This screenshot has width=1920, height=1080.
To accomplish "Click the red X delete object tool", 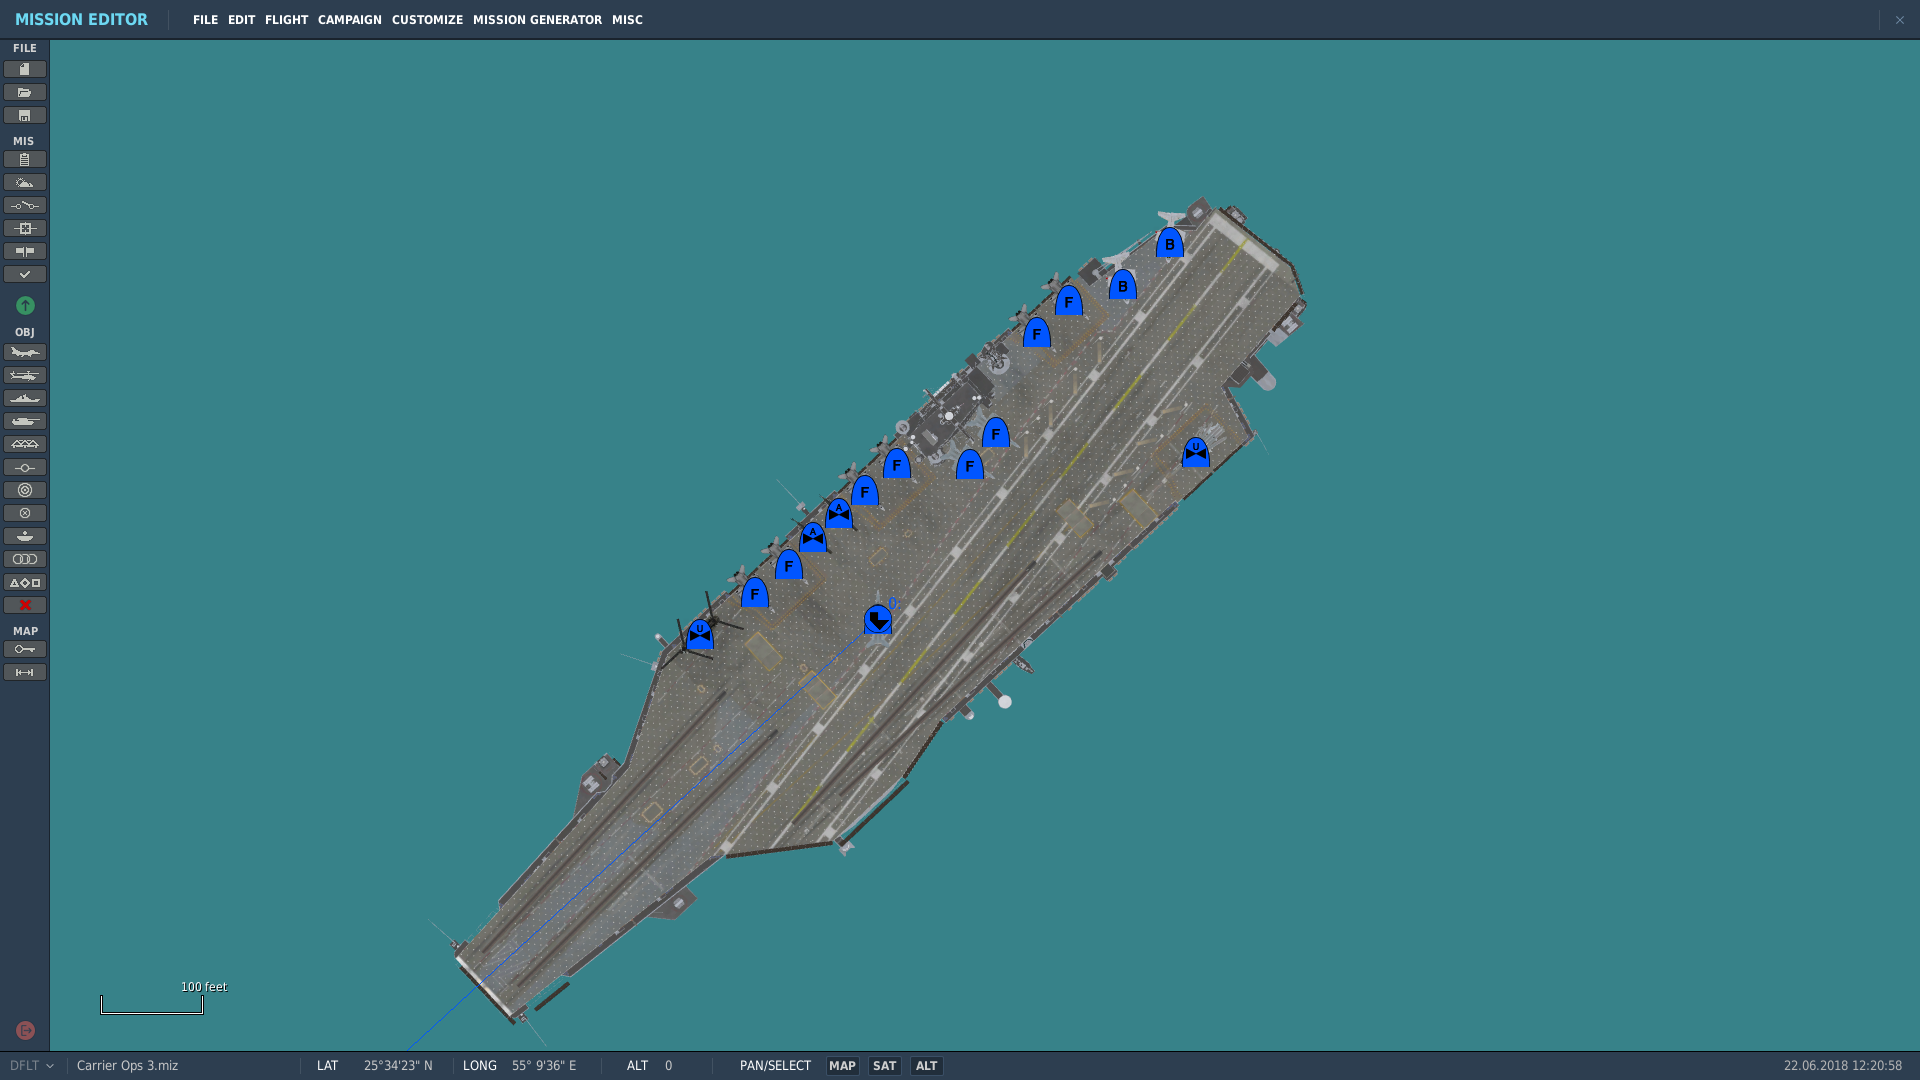I will coord(25,605).
